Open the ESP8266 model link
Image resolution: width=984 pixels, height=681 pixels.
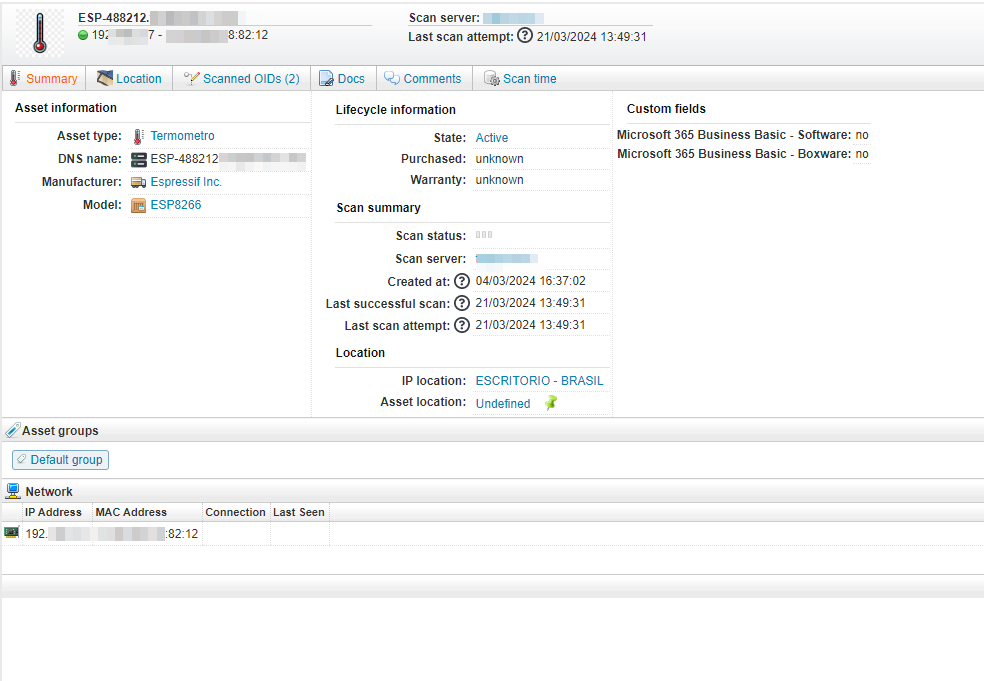[x=176, y=205]
